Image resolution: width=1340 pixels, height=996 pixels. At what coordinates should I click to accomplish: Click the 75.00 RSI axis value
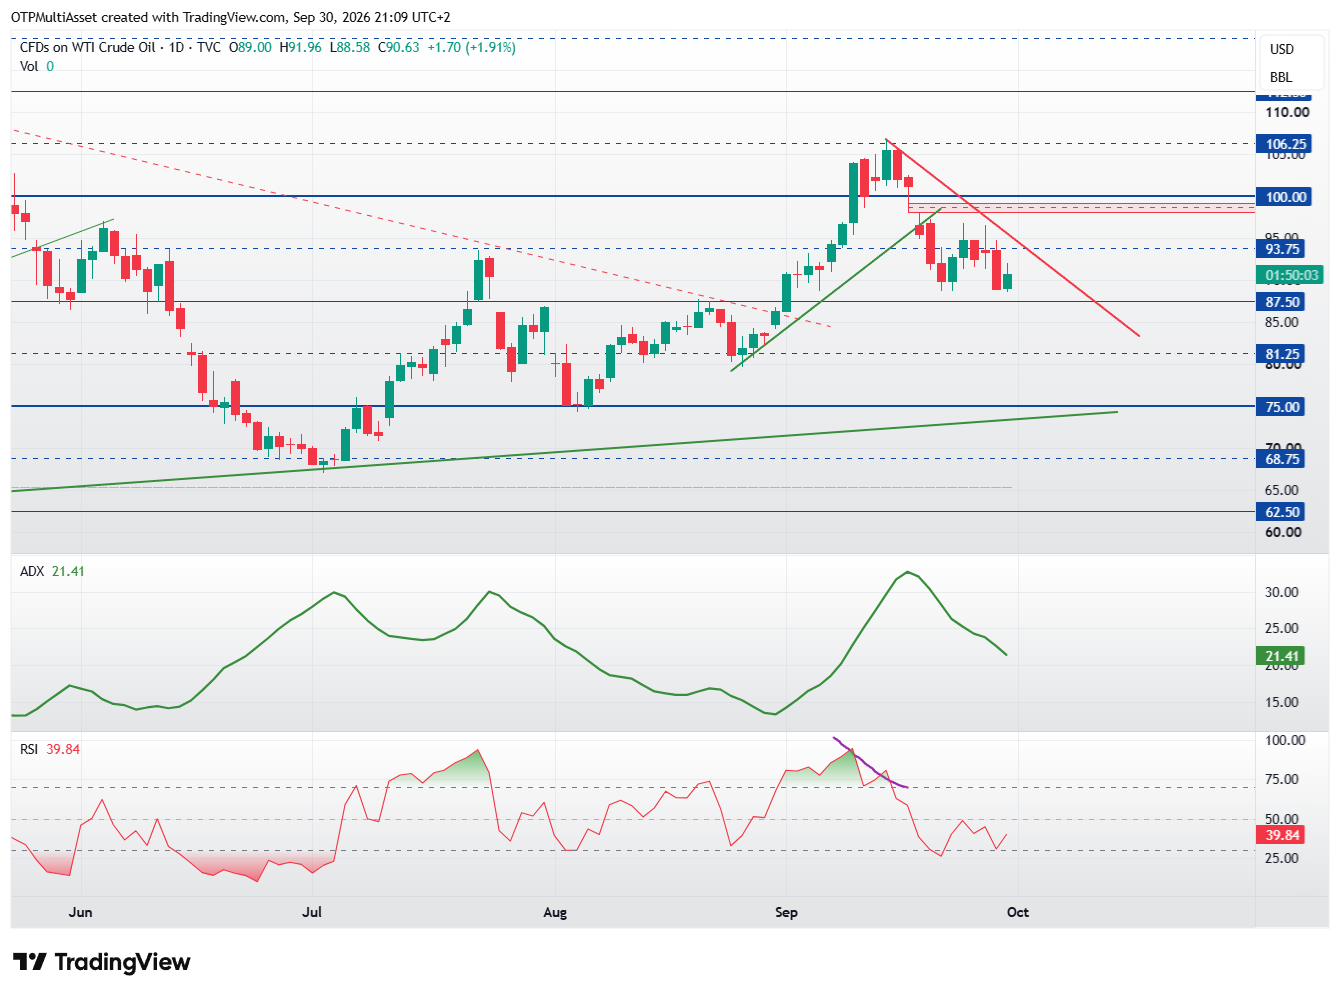pos(1282,779)
